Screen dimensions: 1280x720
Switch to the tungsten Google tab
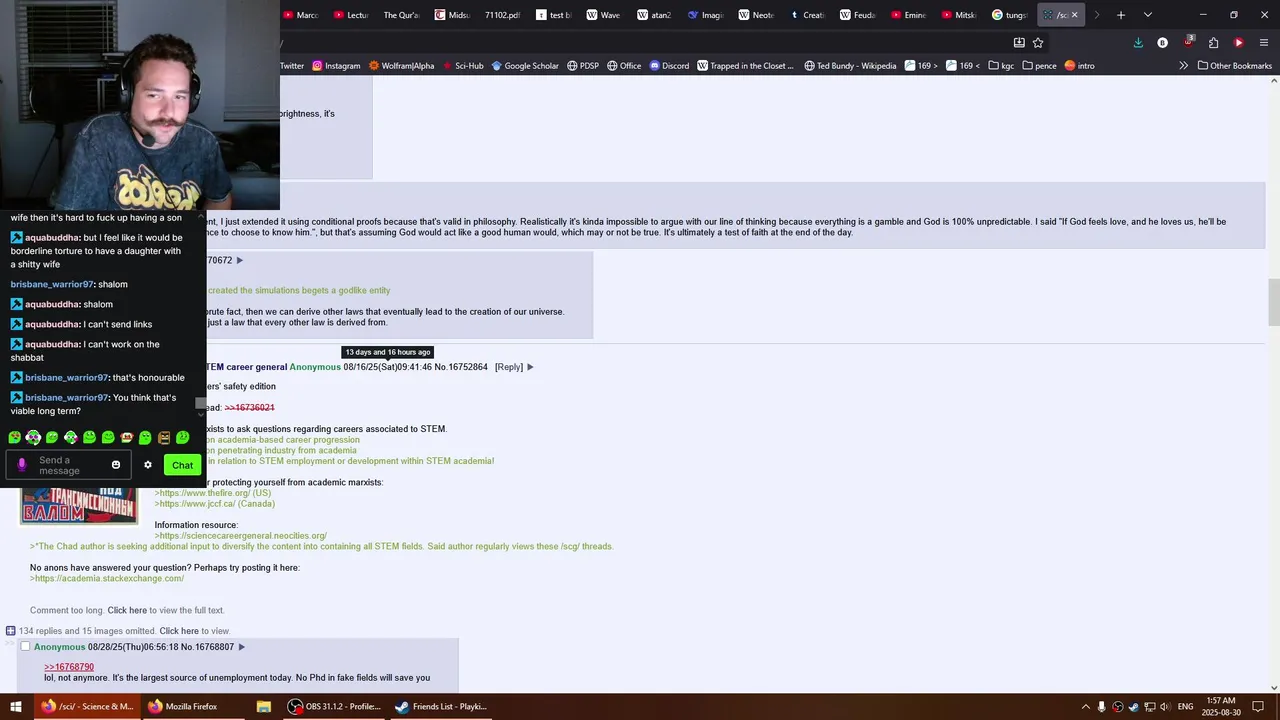coord(1009,15)
